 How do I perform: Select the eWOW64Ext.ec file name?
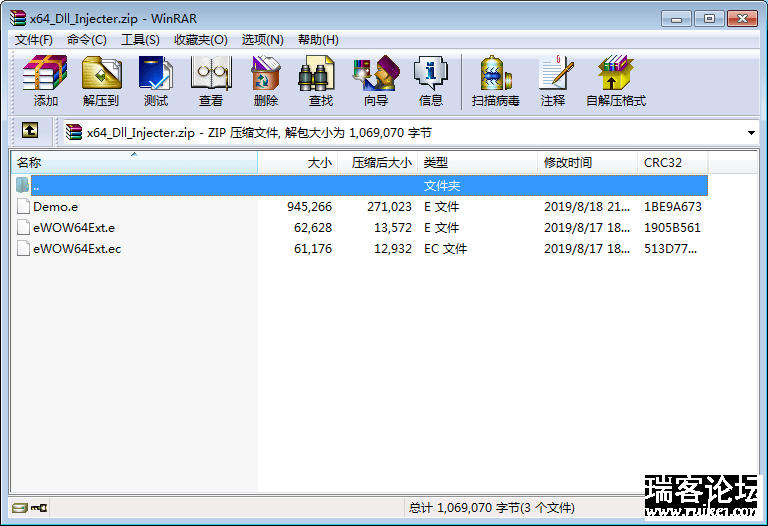click(77, 249)
